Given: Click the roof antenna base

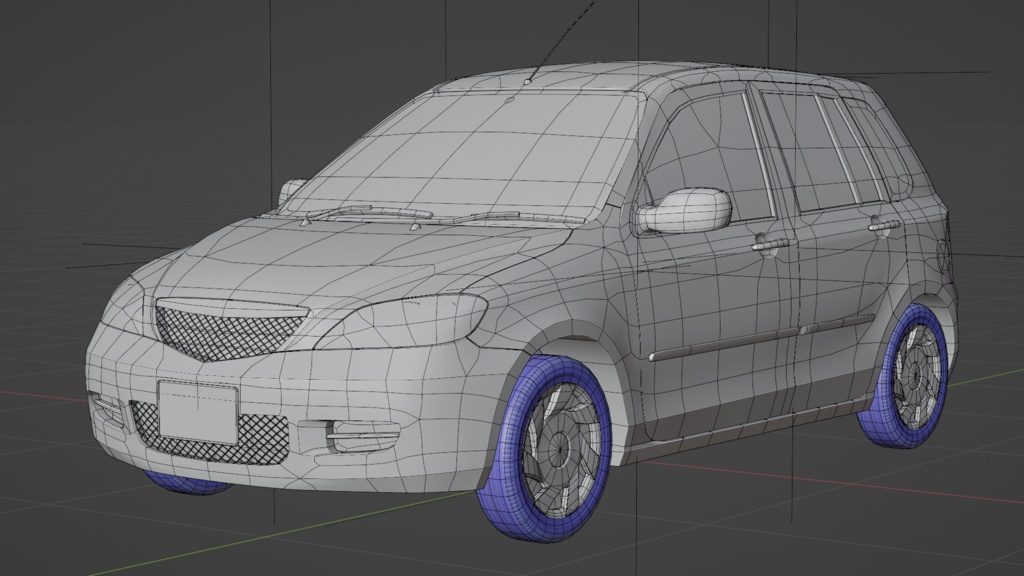Looking at the screenshot, I should click(526, 82).
